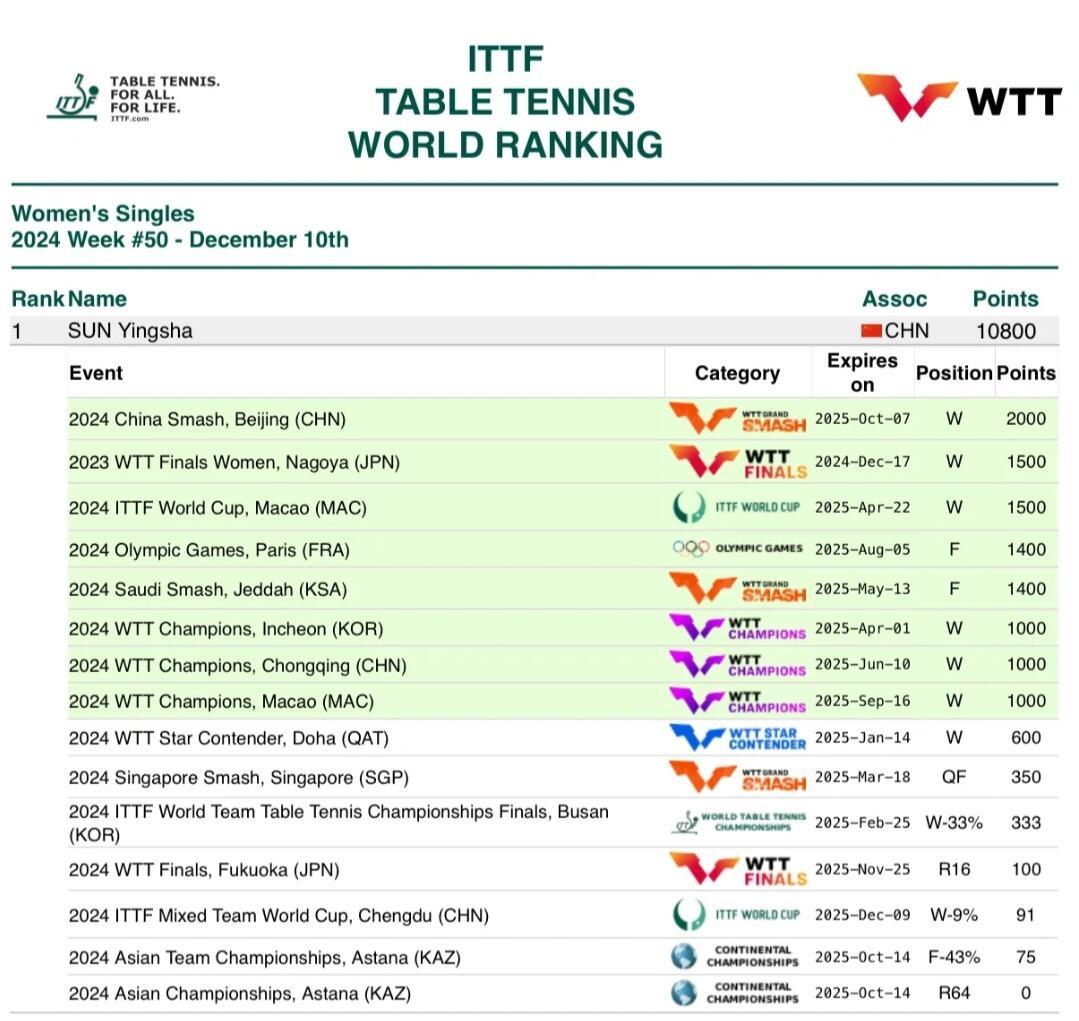Click 2024 Week #50 - December 10th text
1079x1021 pixels.
click(180, 239)
